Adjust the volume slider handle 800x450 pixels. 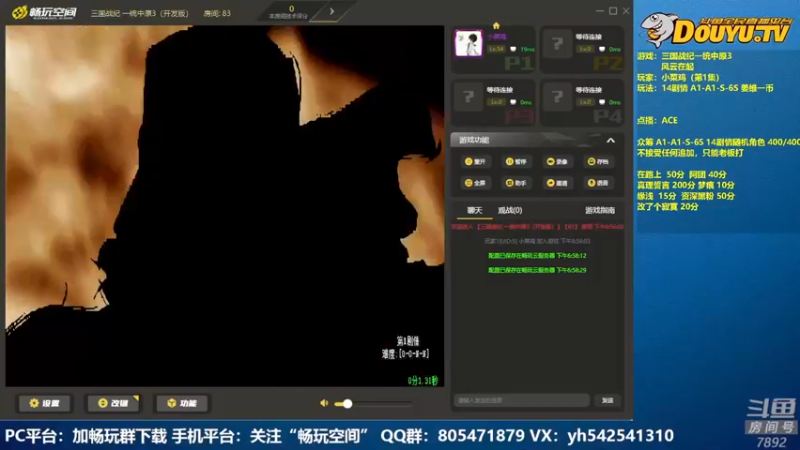[347, 404]
